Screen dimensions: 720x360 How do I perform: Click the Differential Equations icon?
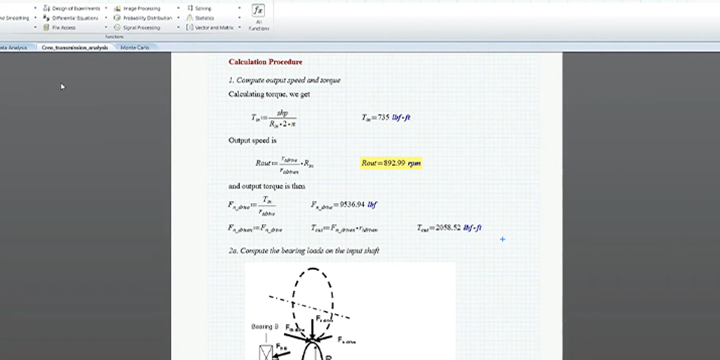(46, 18)
